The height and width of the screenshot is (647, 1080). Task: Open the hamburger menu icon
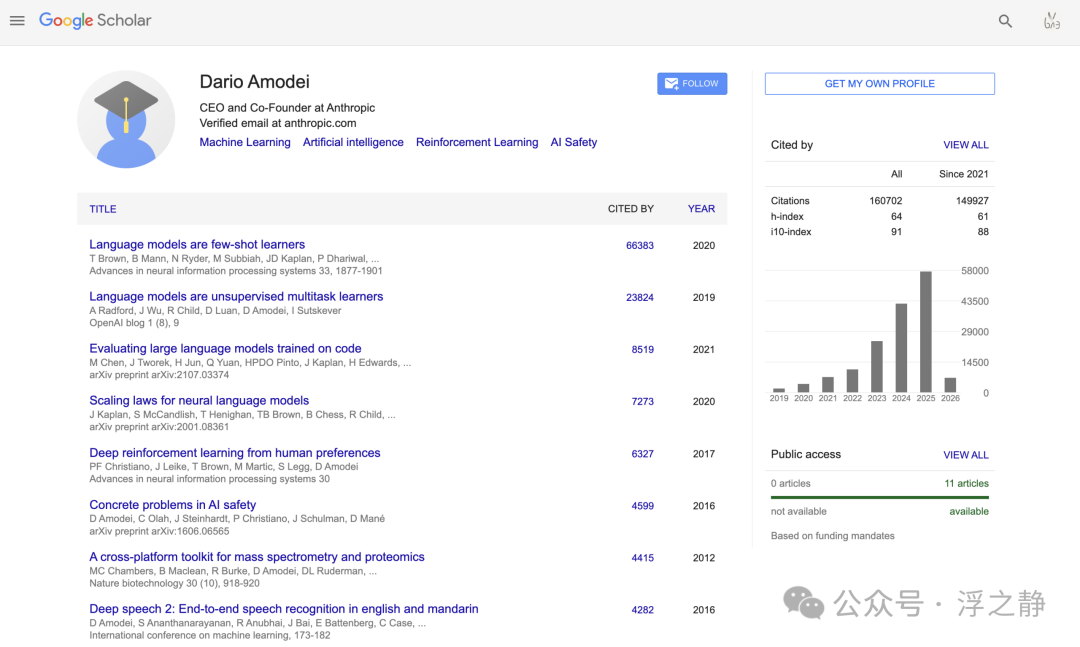pyautogui.click(x=17, y=21)
